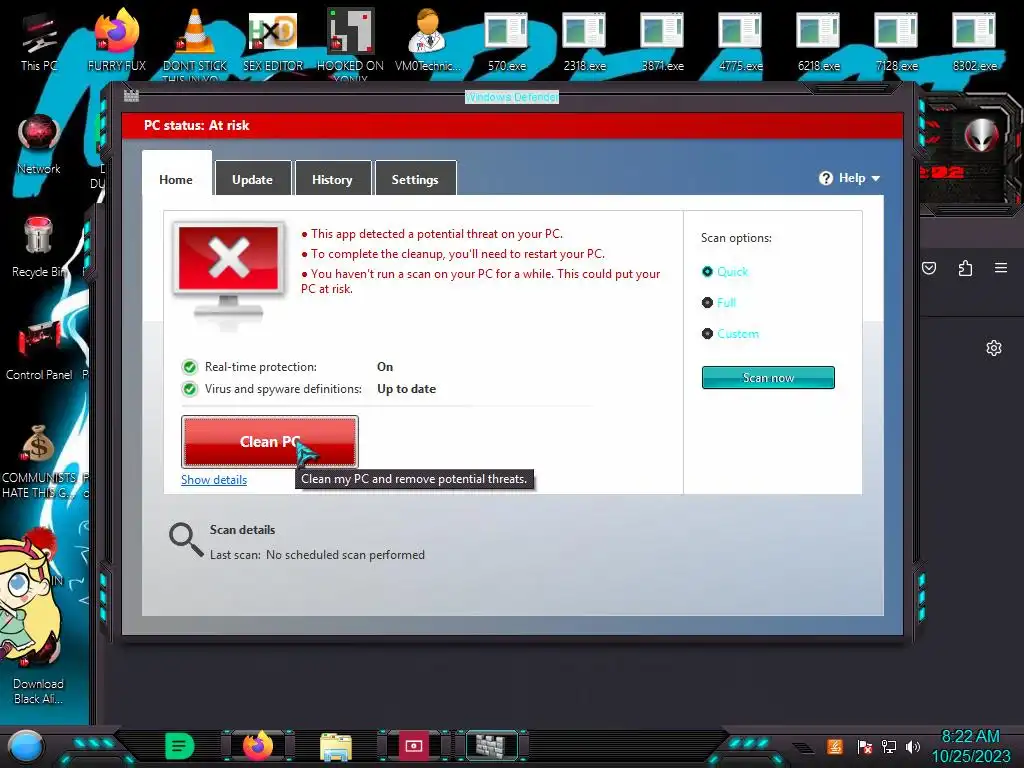Viewport: 1024px width, 768px height.
Task: Expand the Help dropdown arrow
Action: pyautogui.click(x=876, y=178)
